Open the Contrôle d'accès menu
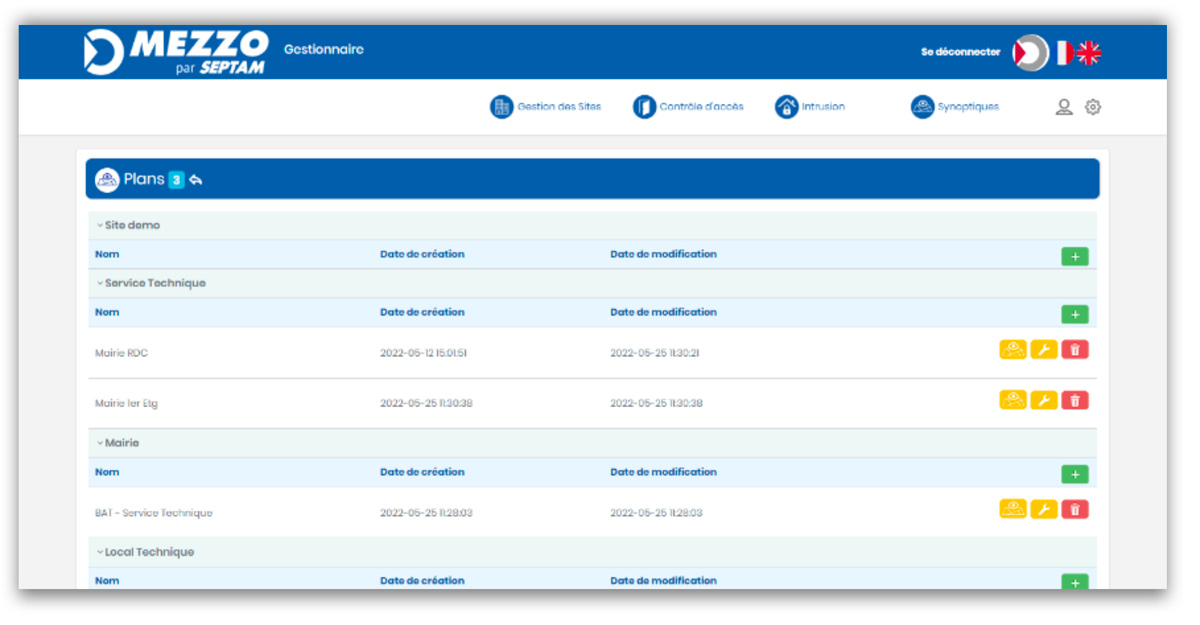 pos(689,107)
